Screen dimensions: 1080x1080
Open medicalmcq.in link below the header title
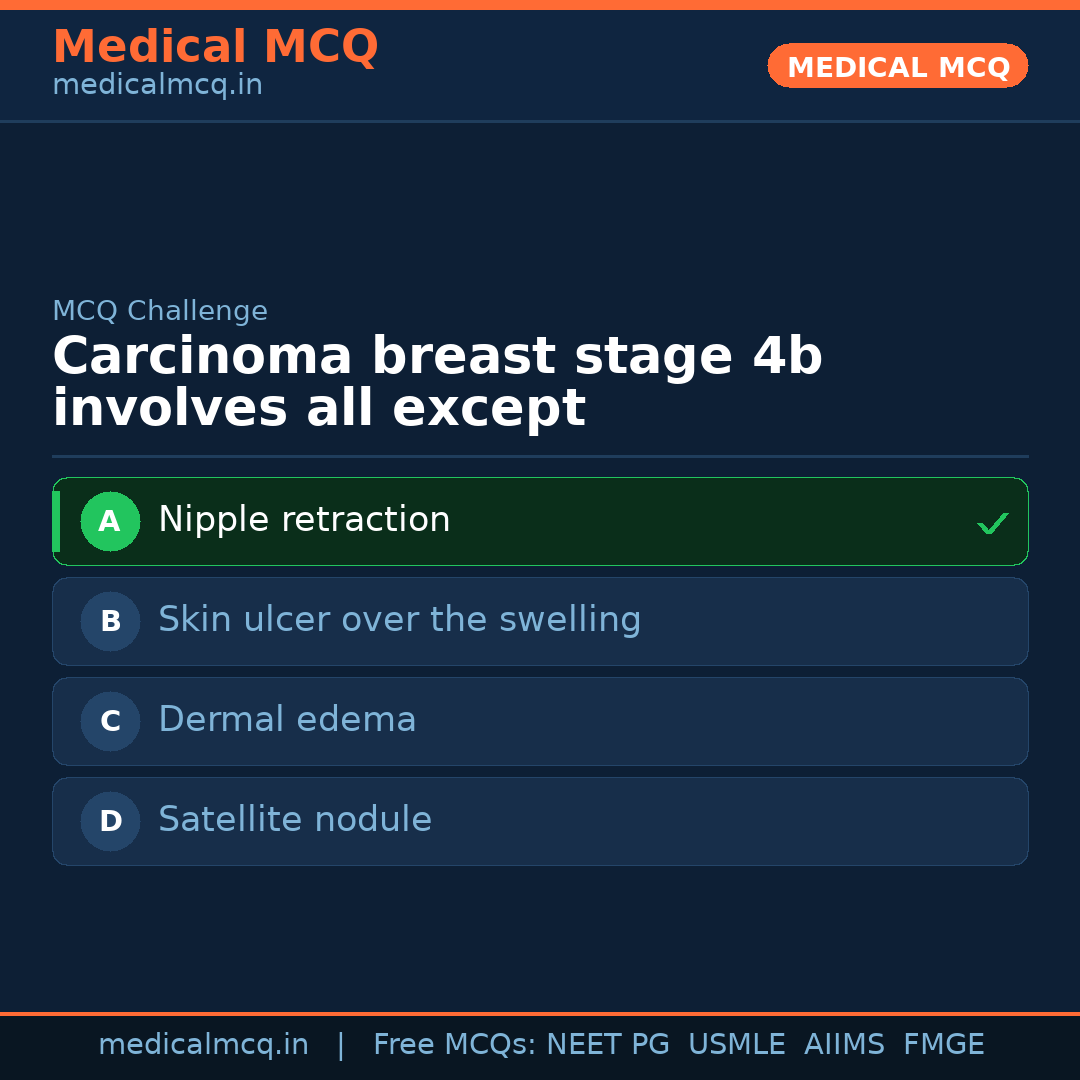[157, 86]
